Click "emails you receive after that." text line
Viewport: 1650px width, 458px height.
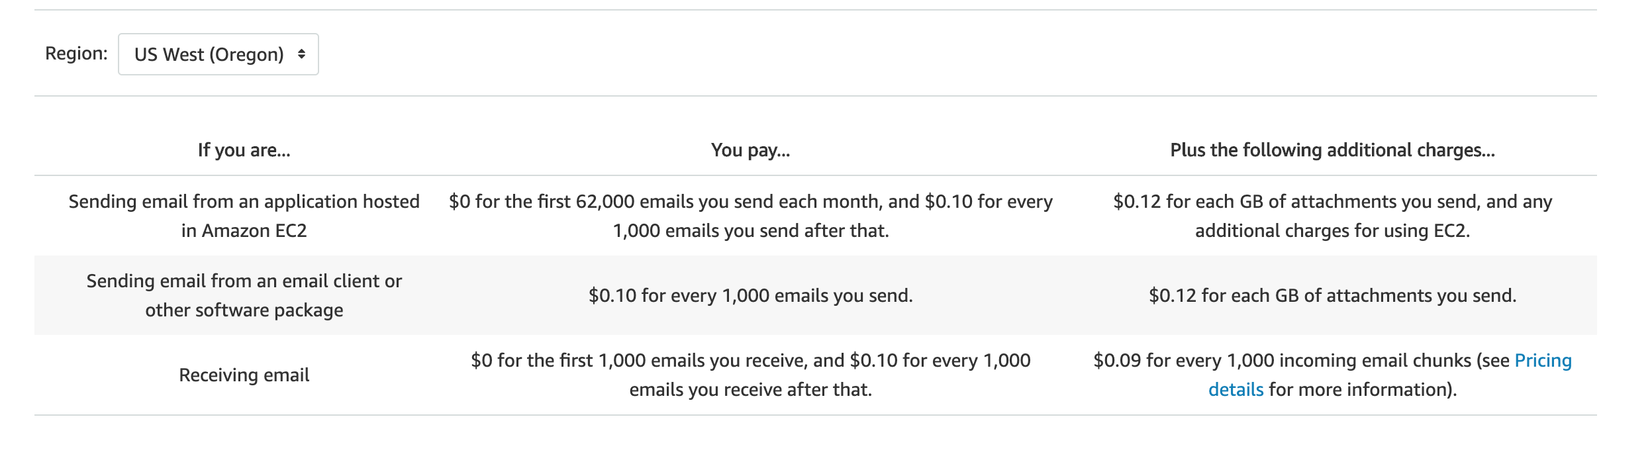point(750,390)
